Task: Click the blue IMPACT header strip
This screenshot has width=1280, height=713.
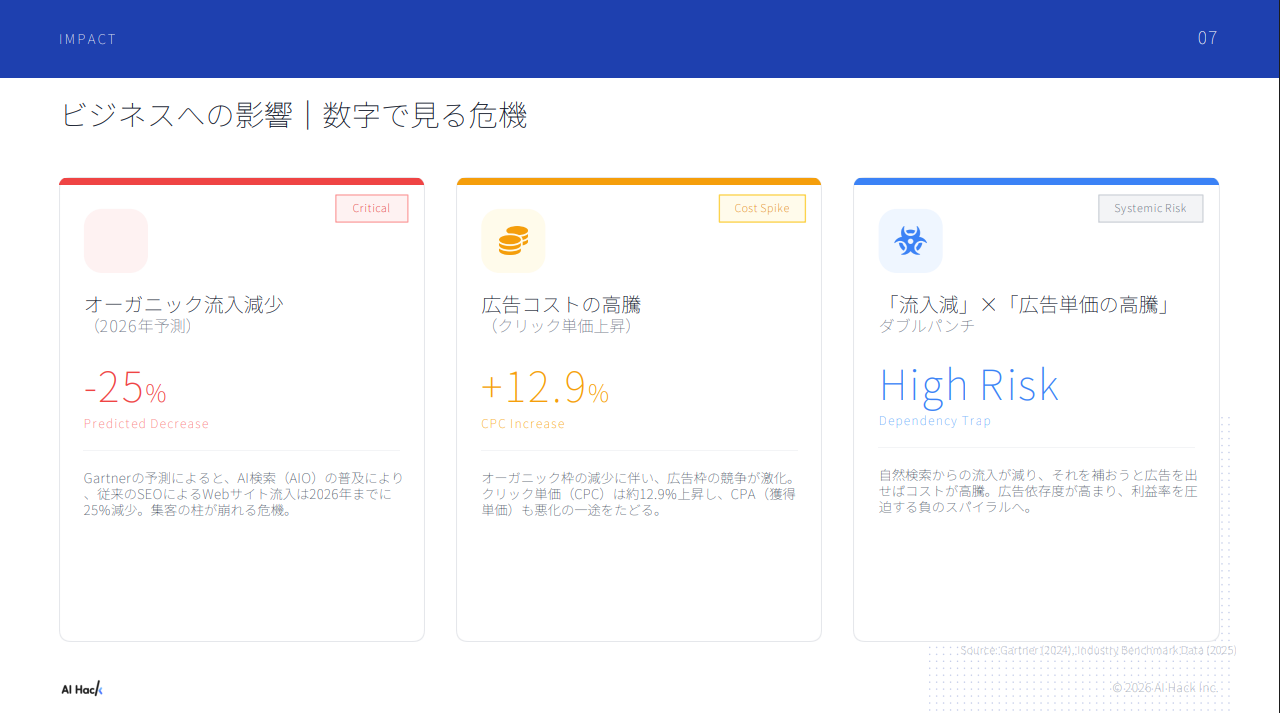Action: pyautogui.click(x=640, y=39)
